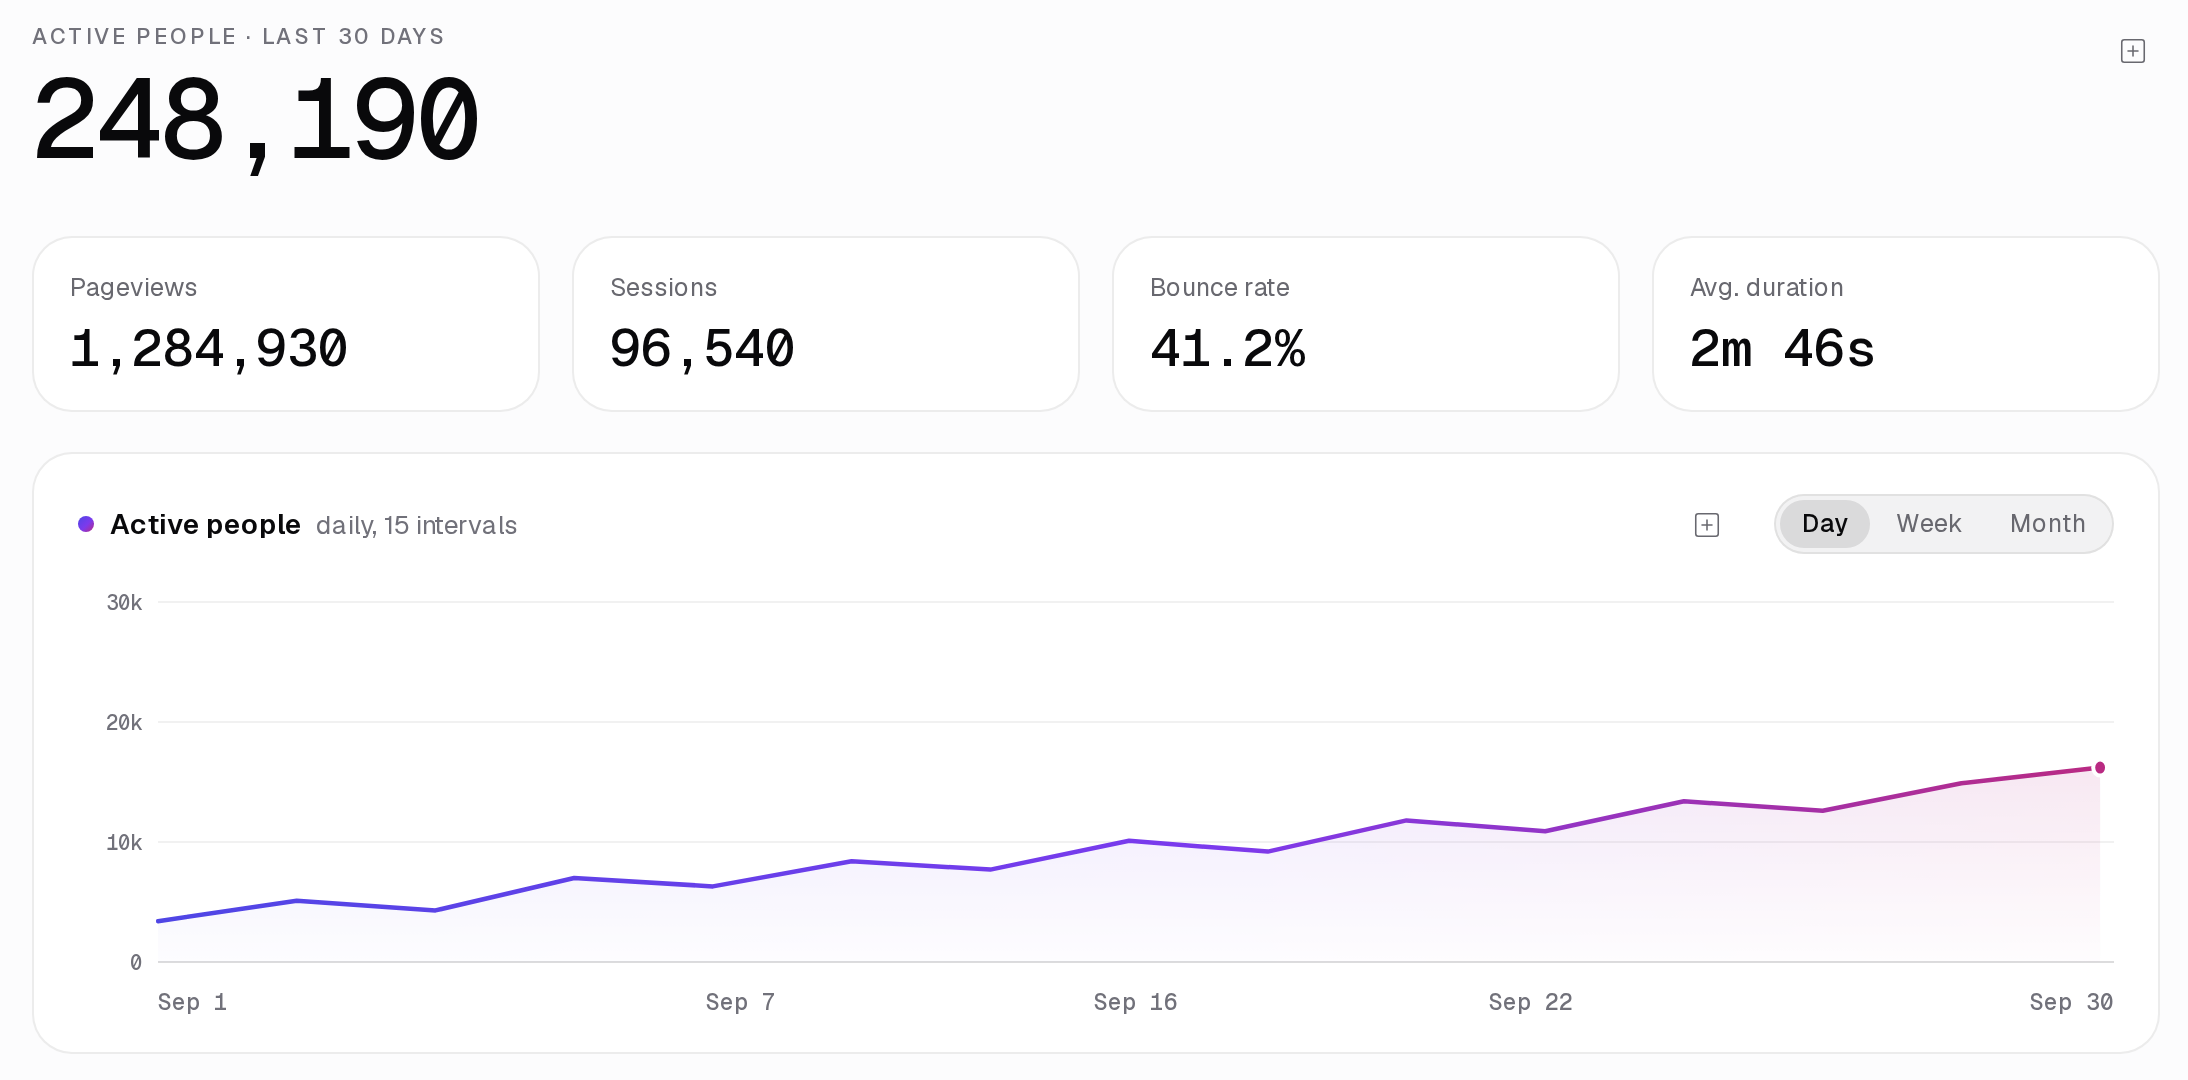Click the purple Active people legend dot
The height and width of the screenshot is (1080, 2188).
(86, 524)
